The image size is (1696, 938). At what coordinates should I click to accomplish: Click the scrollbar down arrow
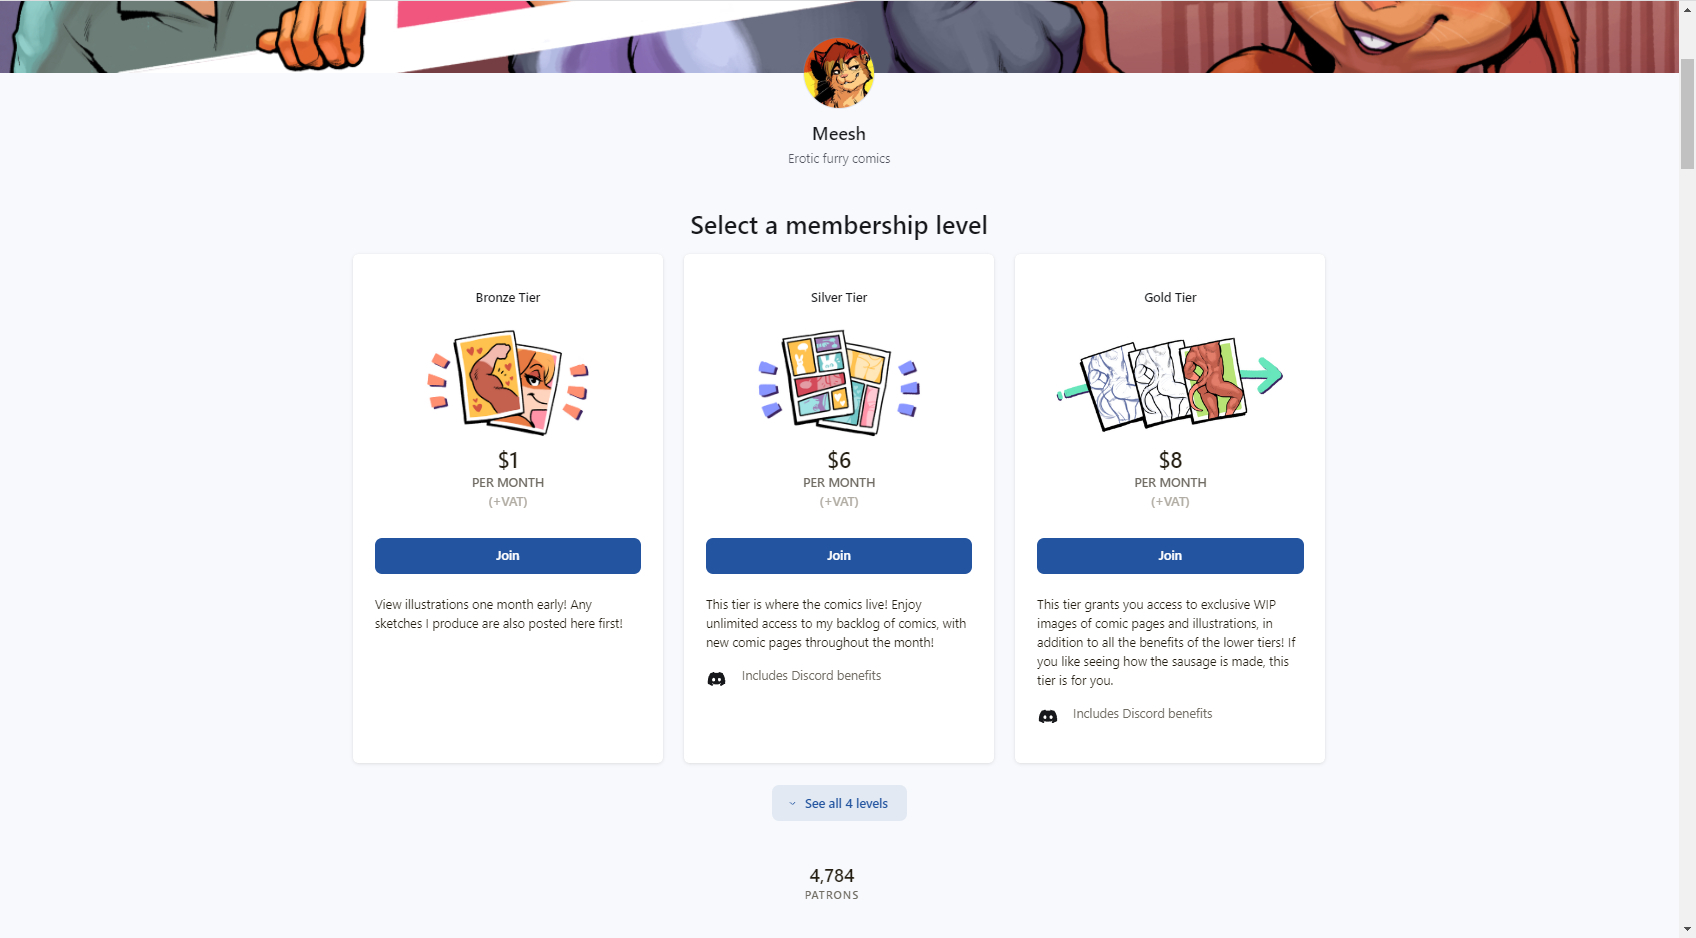coord(1687,929)
